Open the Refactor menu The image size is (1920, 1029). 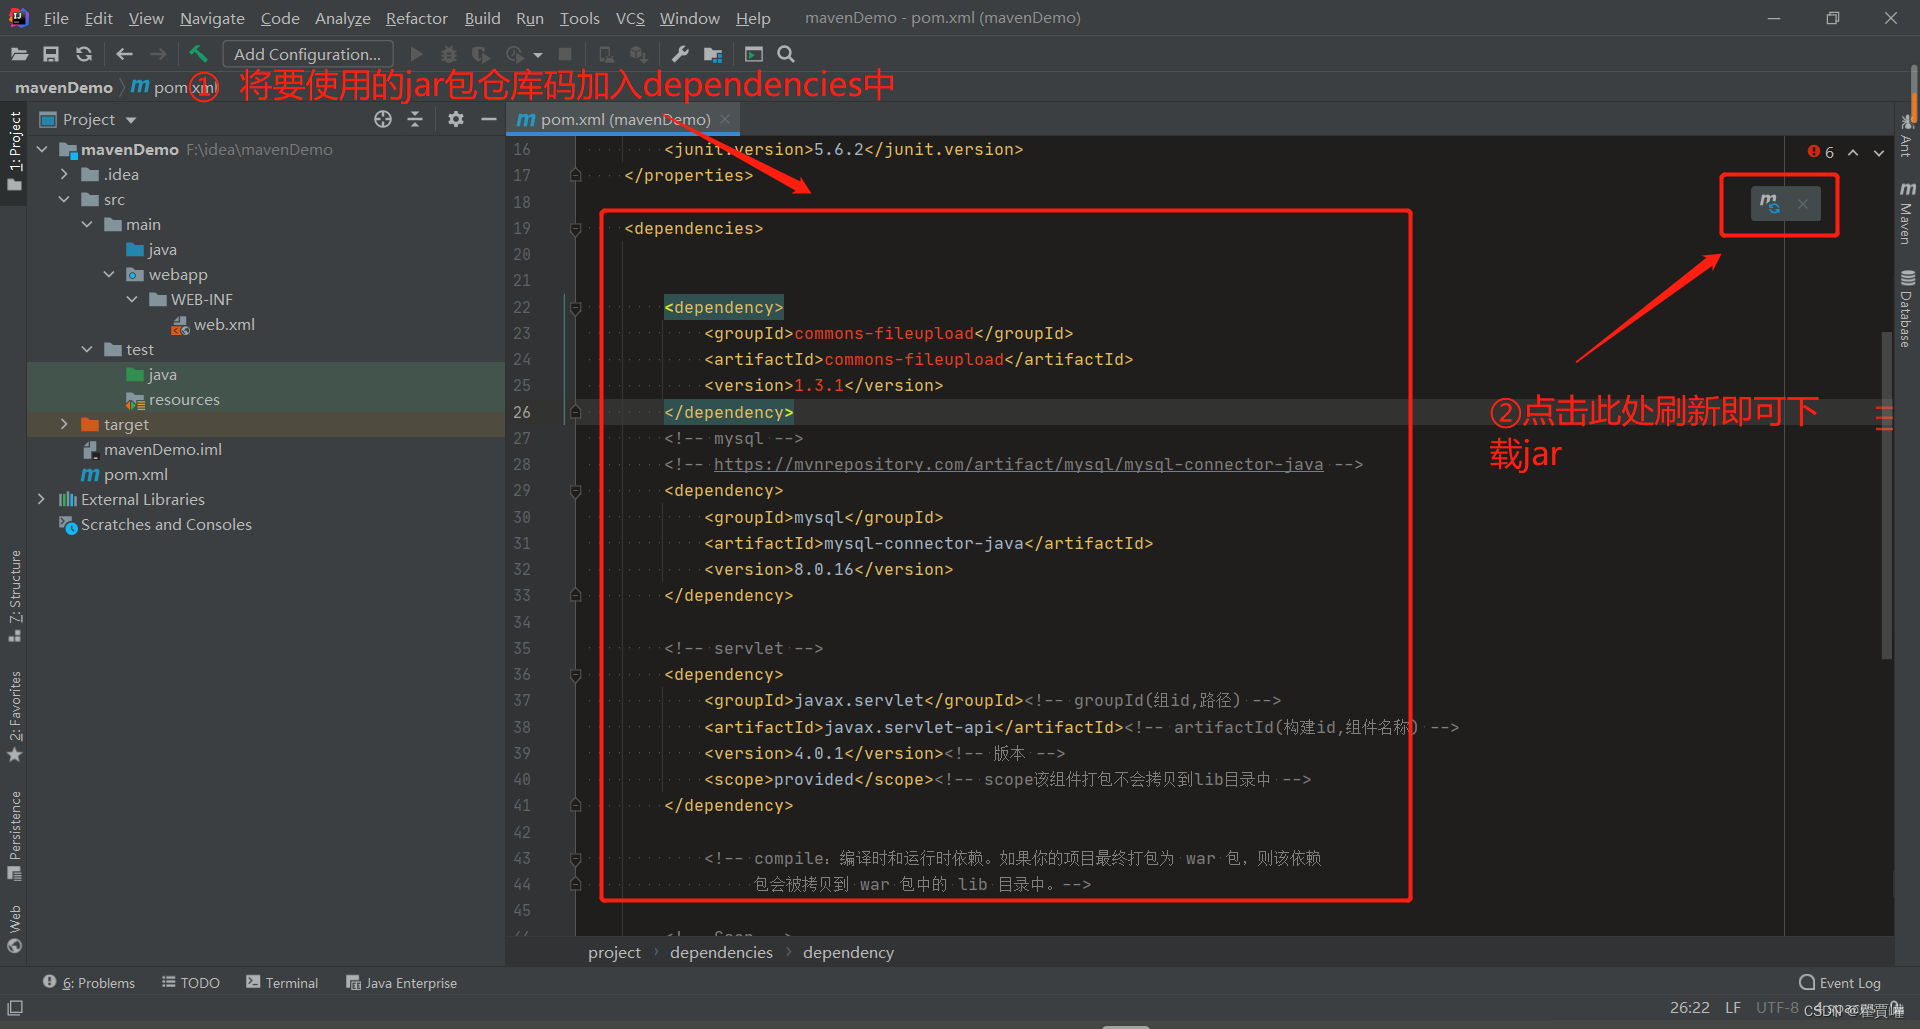pyautogui.click(x=416, y=18)
